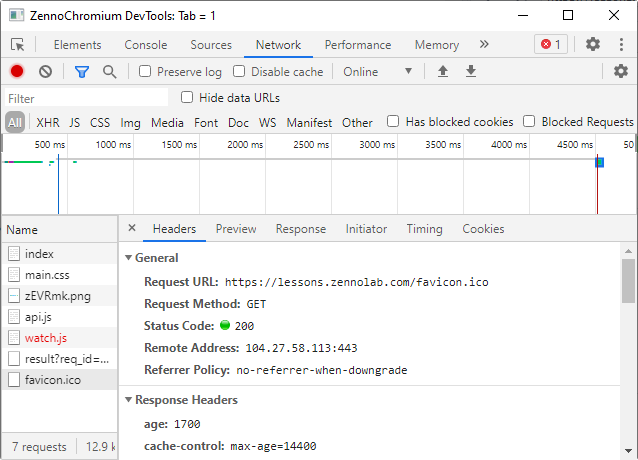
Task: Switch to the Console tab
Action: tap(146, 45)
